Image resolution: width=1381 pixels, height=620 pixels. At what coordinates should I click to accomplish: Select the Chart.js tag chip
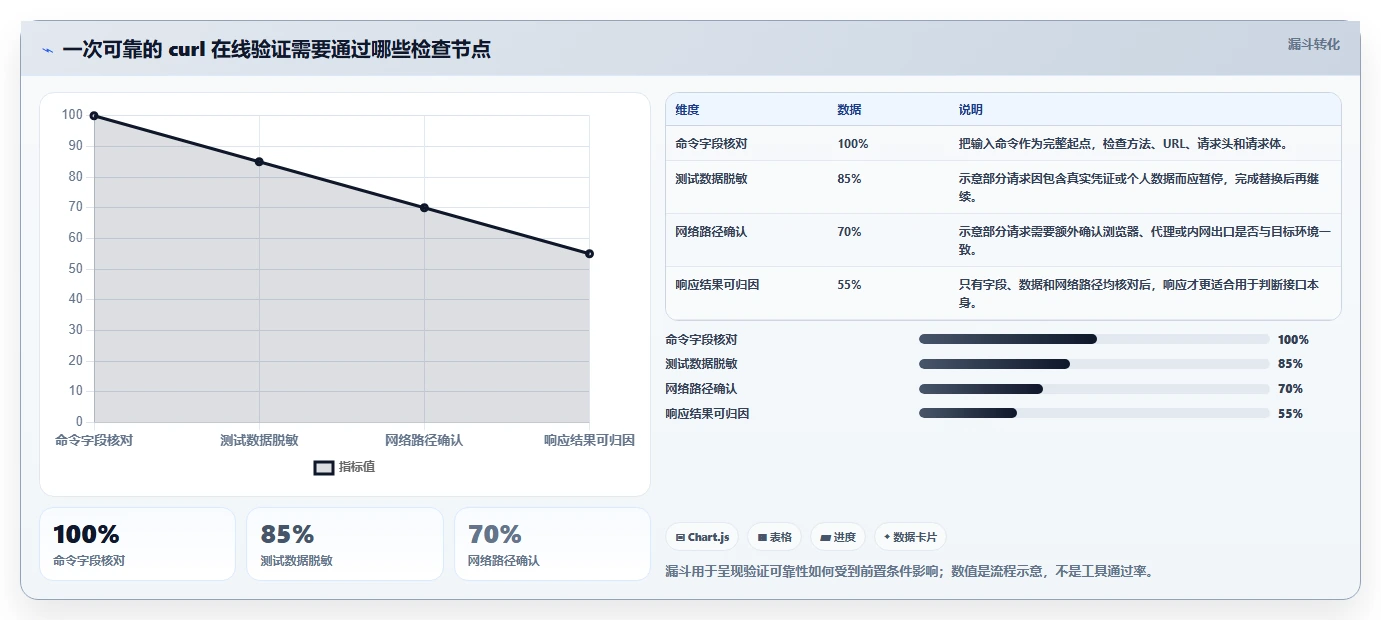(703, 537)
